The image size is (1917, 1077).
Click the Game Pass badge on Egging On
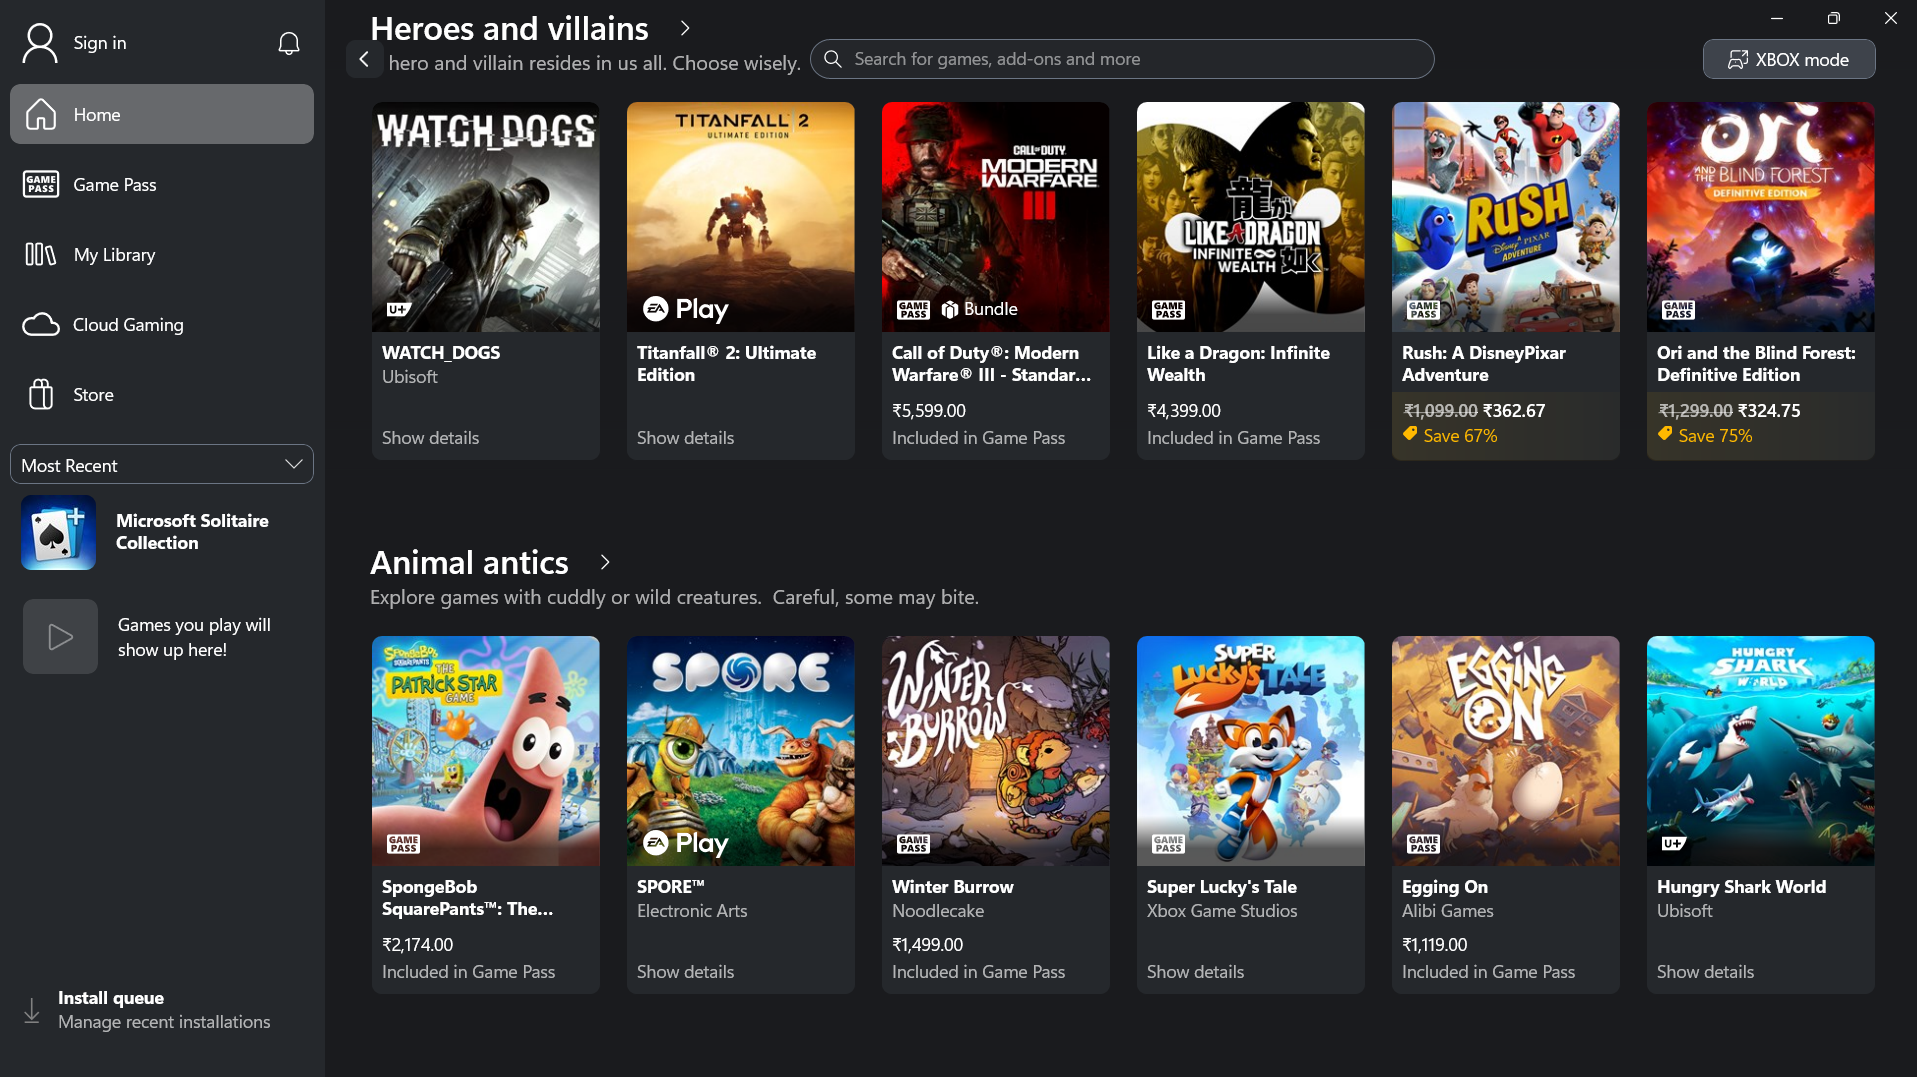coord(1423,844)
